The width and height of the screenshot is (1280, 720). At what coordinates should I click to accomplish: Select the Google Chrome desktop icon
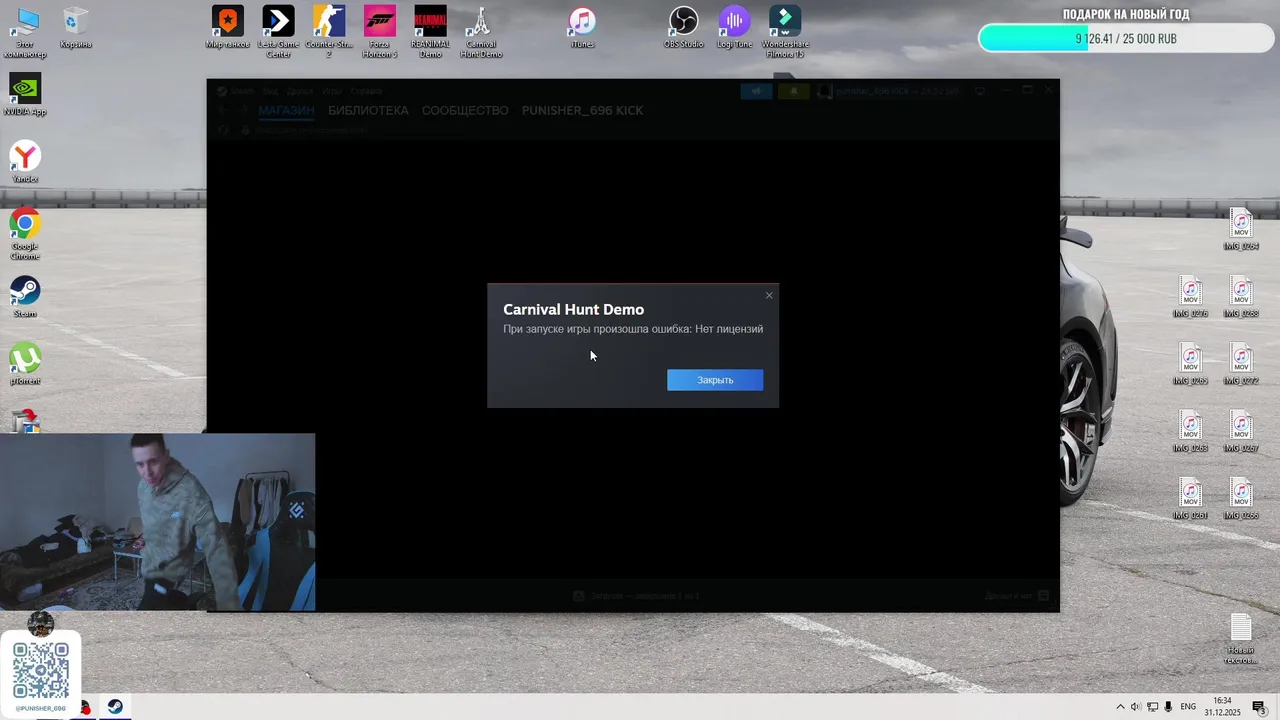25,234
